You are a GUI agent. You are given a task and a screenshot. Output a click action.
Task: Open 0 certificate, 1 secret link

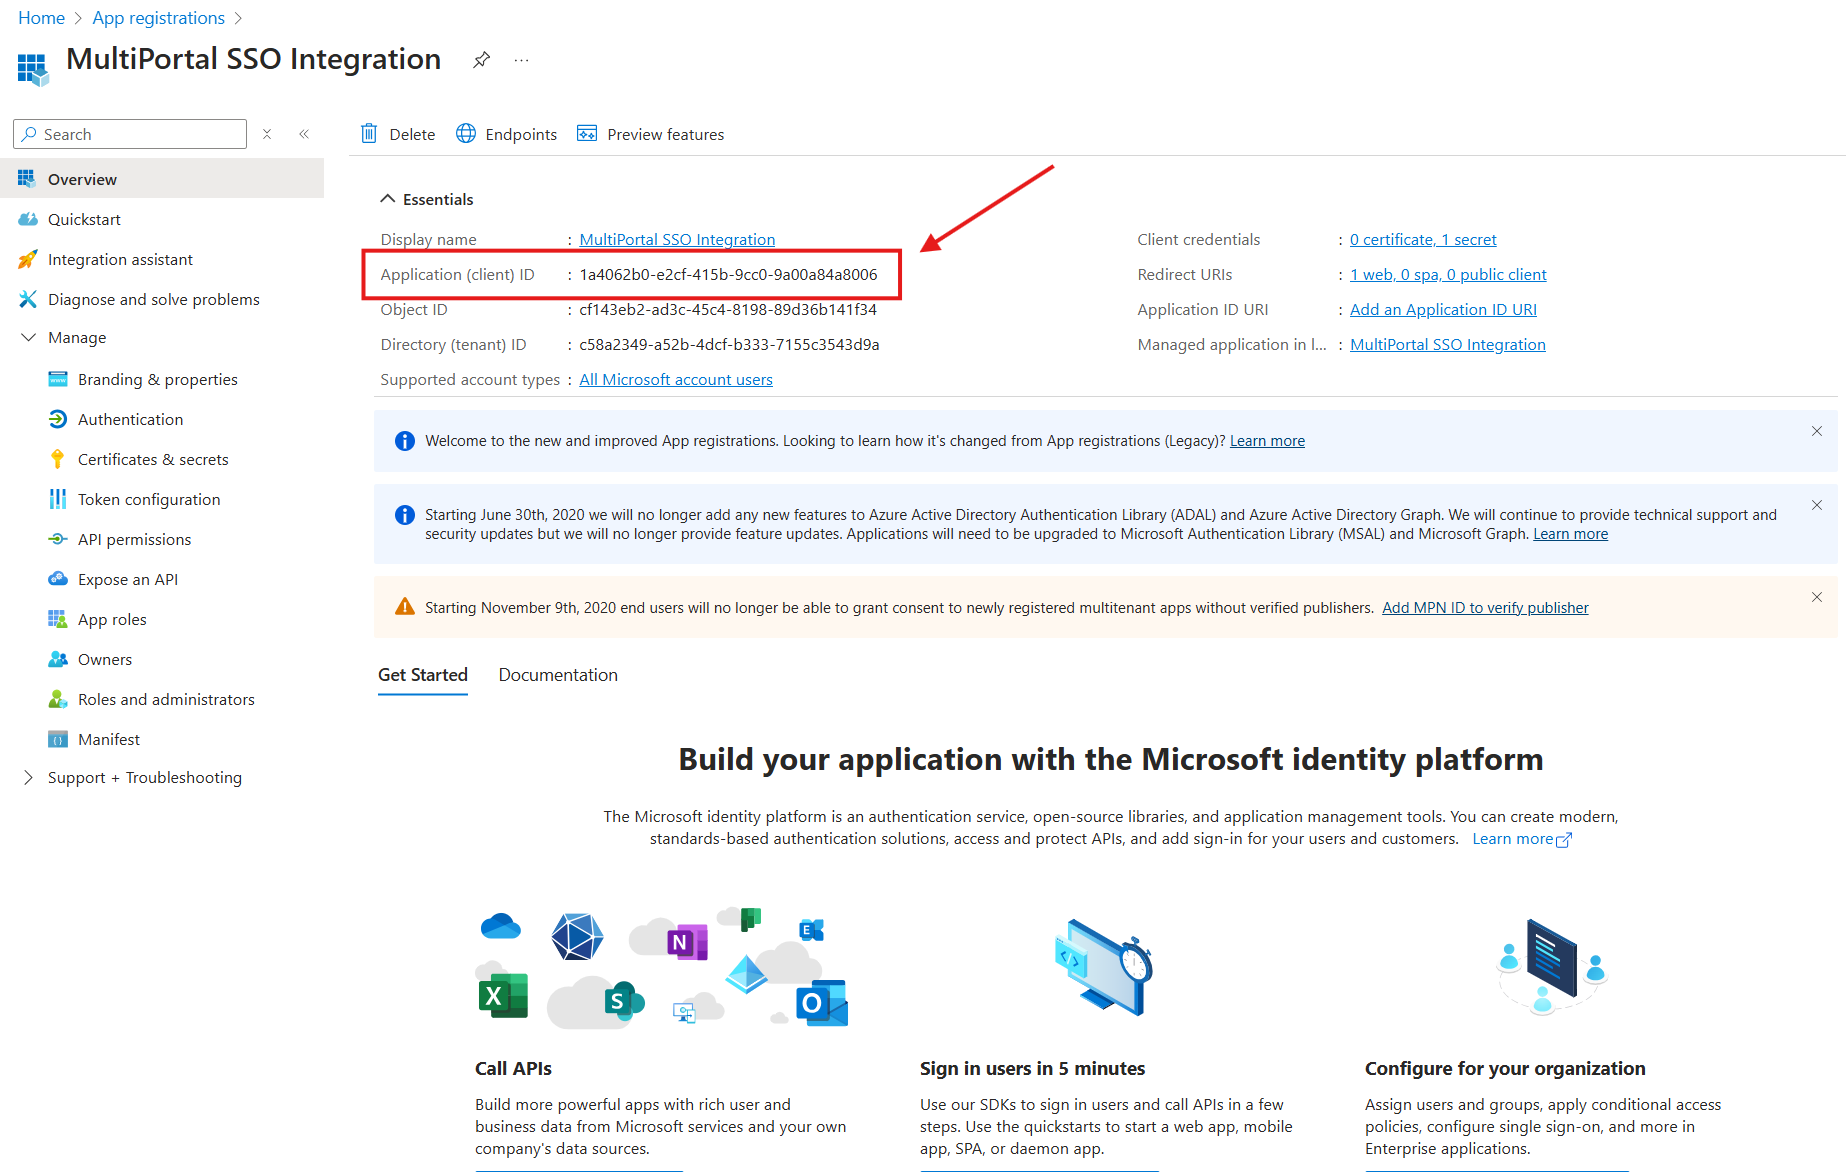point(1423,239)
